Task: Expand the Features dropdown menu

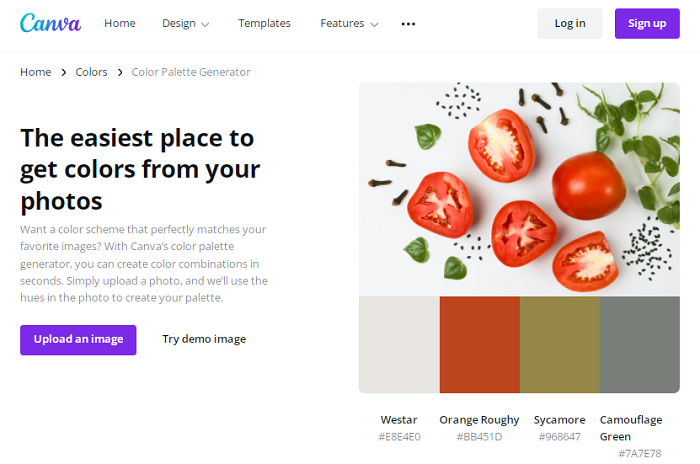Action: [349, 23]
